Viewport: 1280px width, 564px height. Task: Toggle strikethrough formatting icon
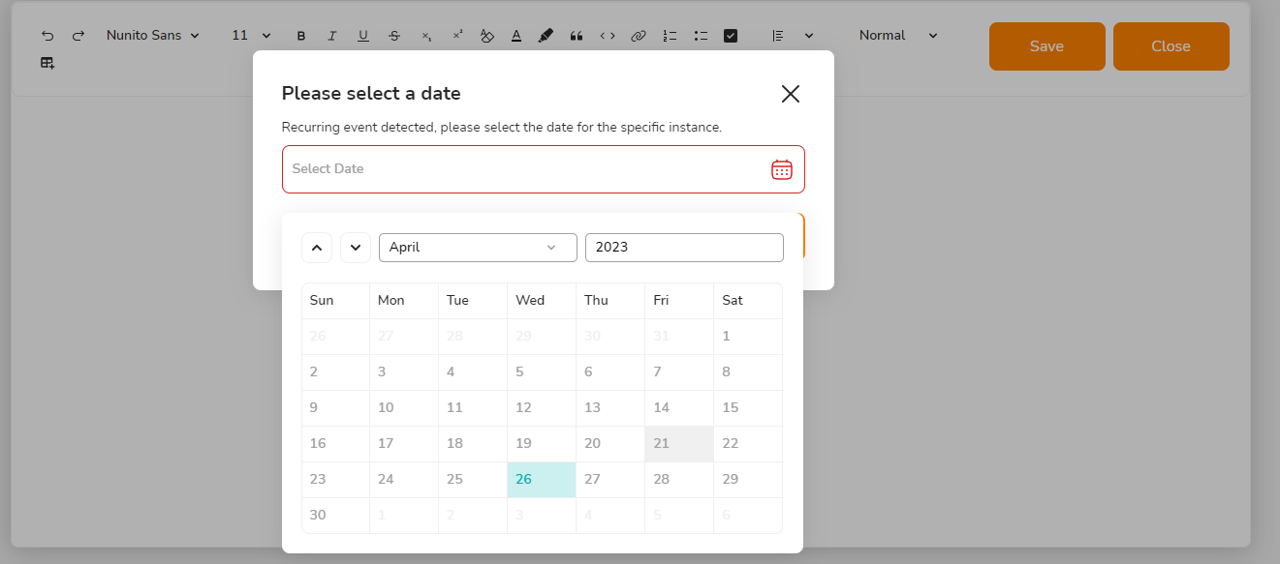coord(394,36)
